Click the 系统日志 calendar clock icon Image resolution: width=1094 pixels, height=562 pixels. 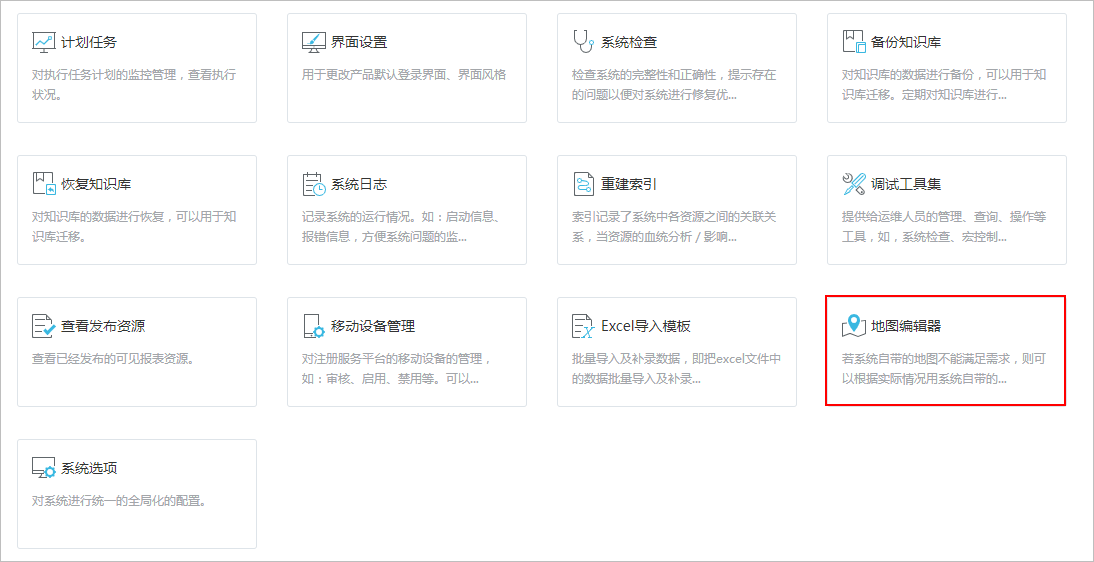pyautogui.click(x=313, y=184)
